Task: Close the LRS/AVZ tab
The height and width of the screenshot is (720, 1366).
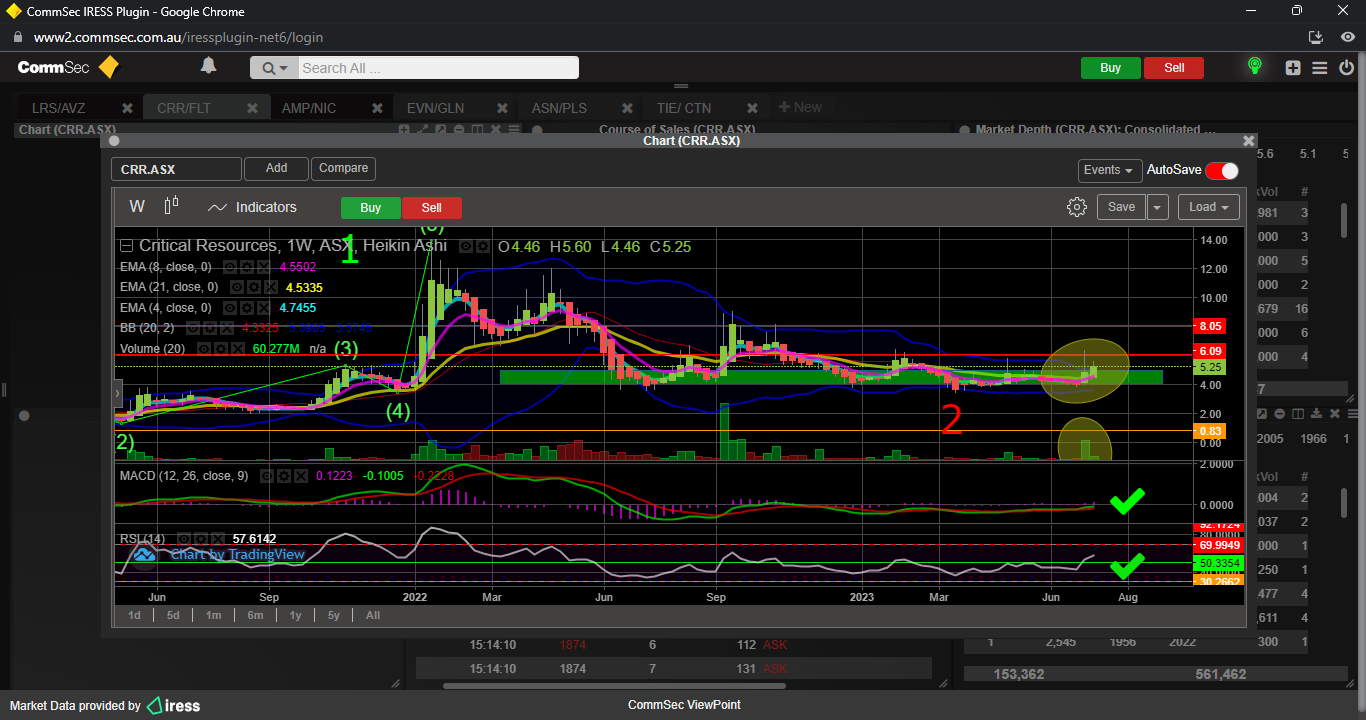Action: click(x=127, y=108)
